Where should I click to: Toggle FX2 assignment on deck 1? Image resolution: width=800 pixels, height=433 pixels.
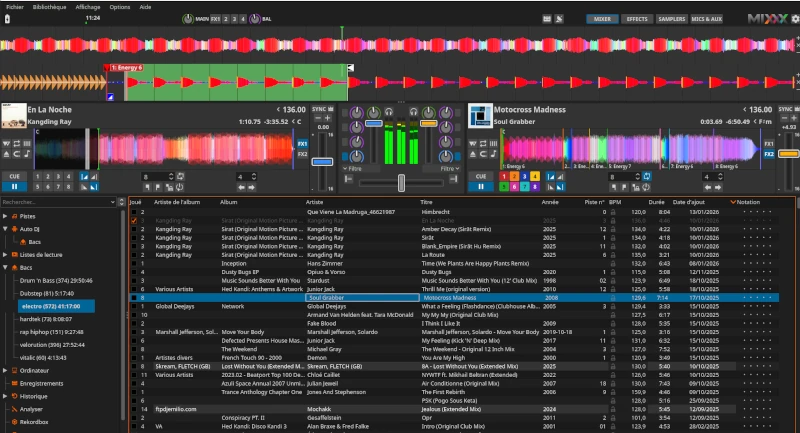pos(303,154)
